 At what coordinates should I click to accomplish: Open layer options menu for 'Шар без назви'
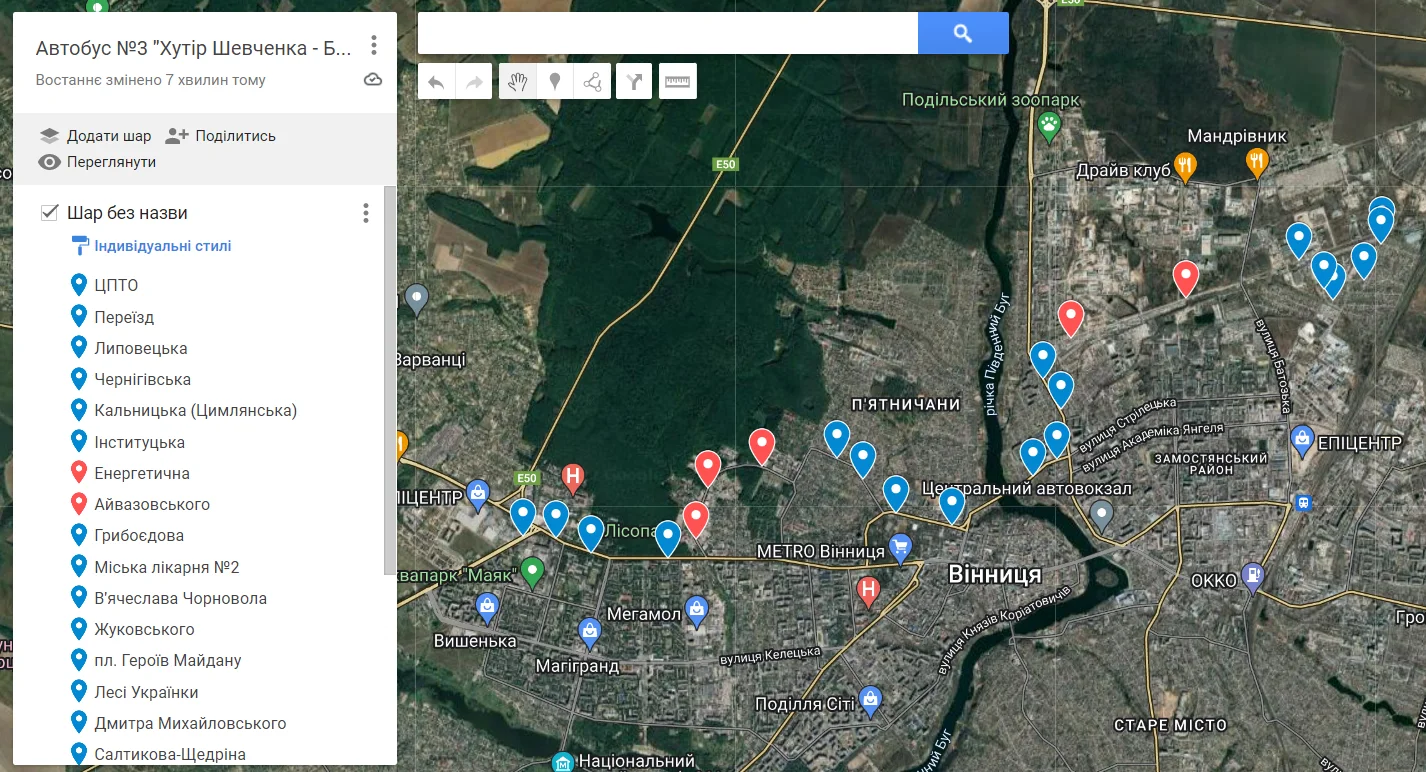point(365,213)
